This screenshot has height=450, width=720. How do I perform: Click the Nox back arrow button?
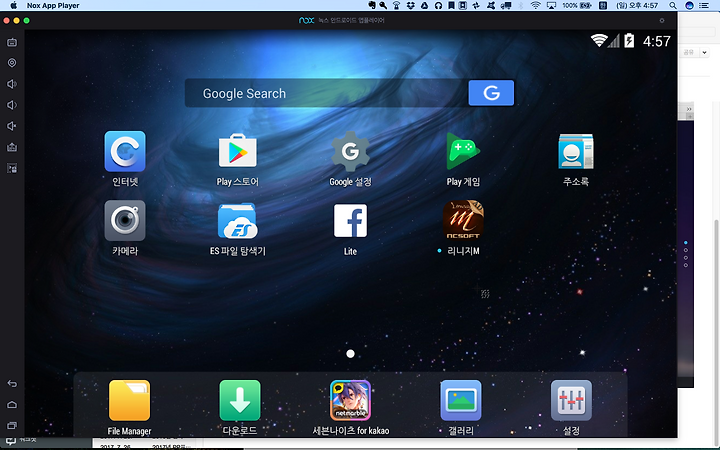tap(12, 383)
